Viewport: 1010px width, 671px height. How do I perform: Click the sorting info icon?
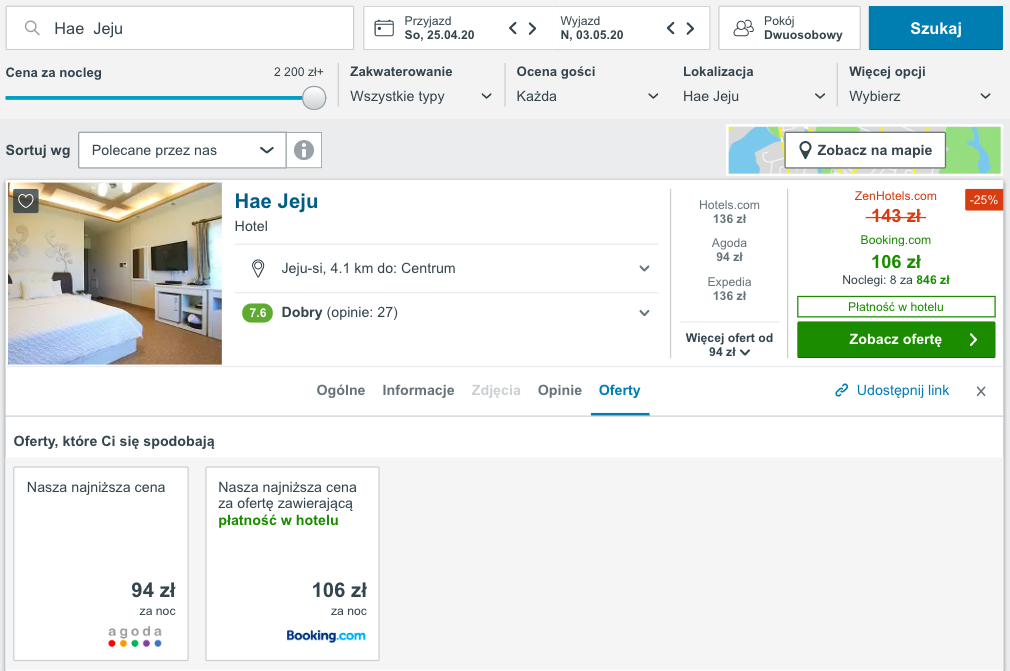(x=304, y=150)
